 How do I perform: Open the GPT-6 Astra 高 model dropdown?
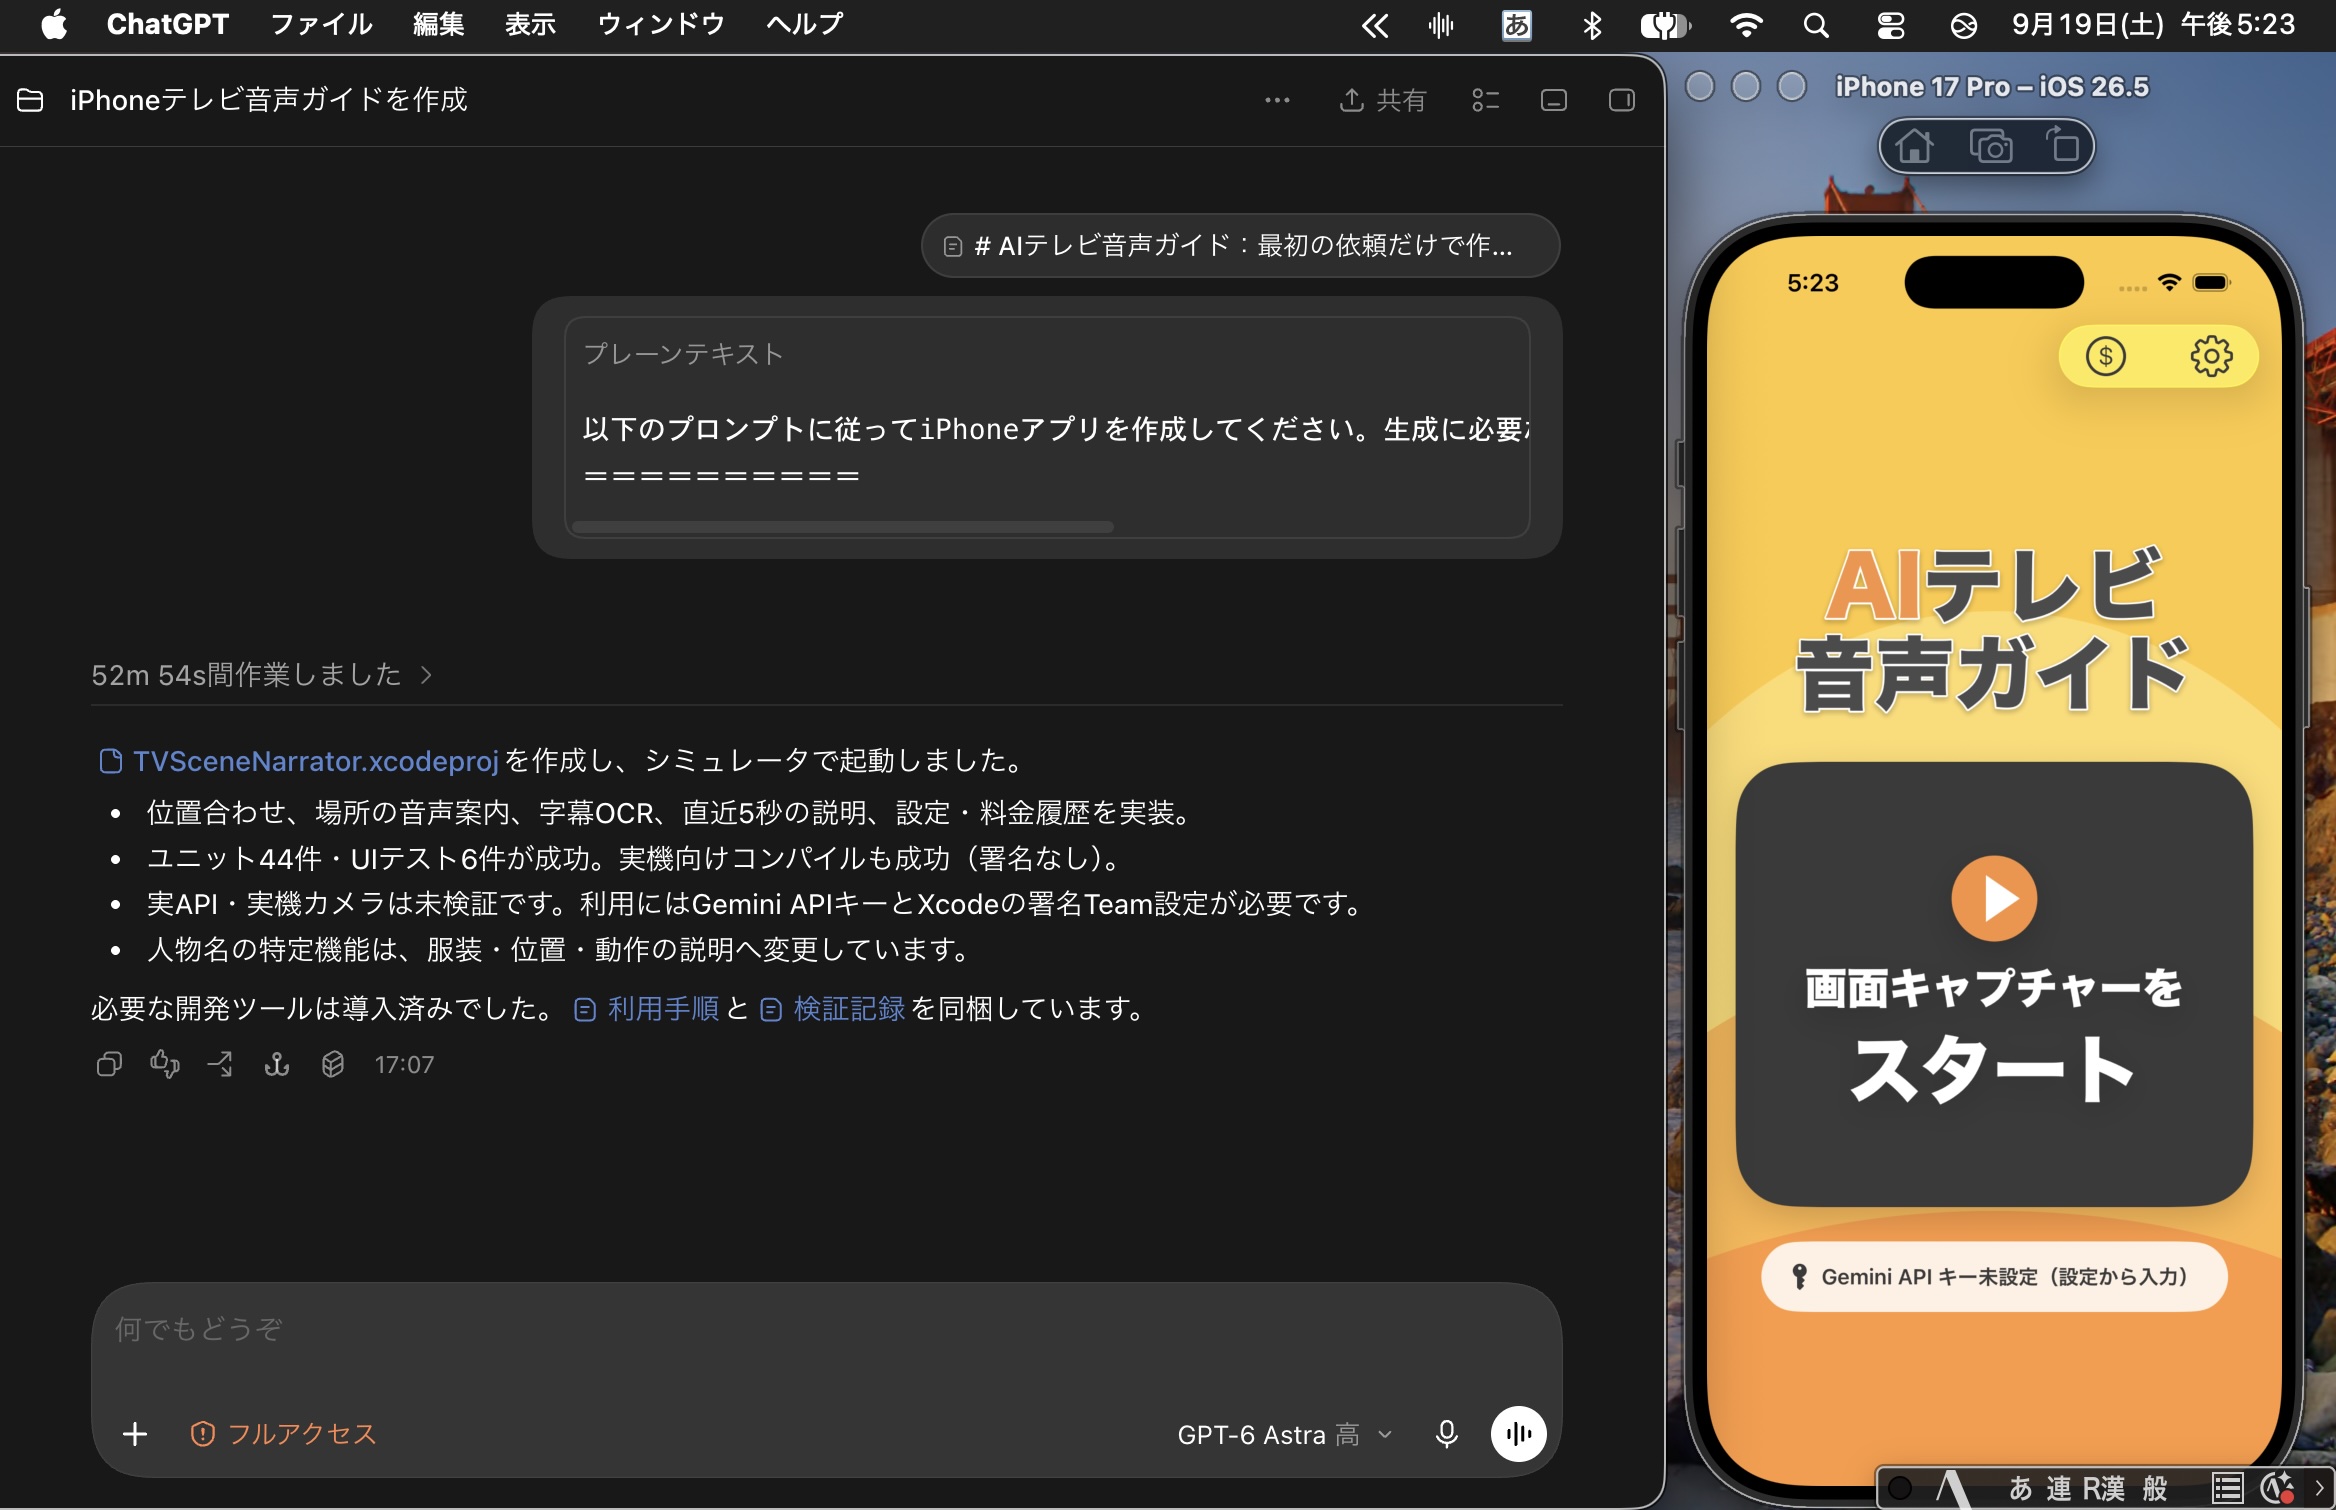(x=1284, y=1435)
